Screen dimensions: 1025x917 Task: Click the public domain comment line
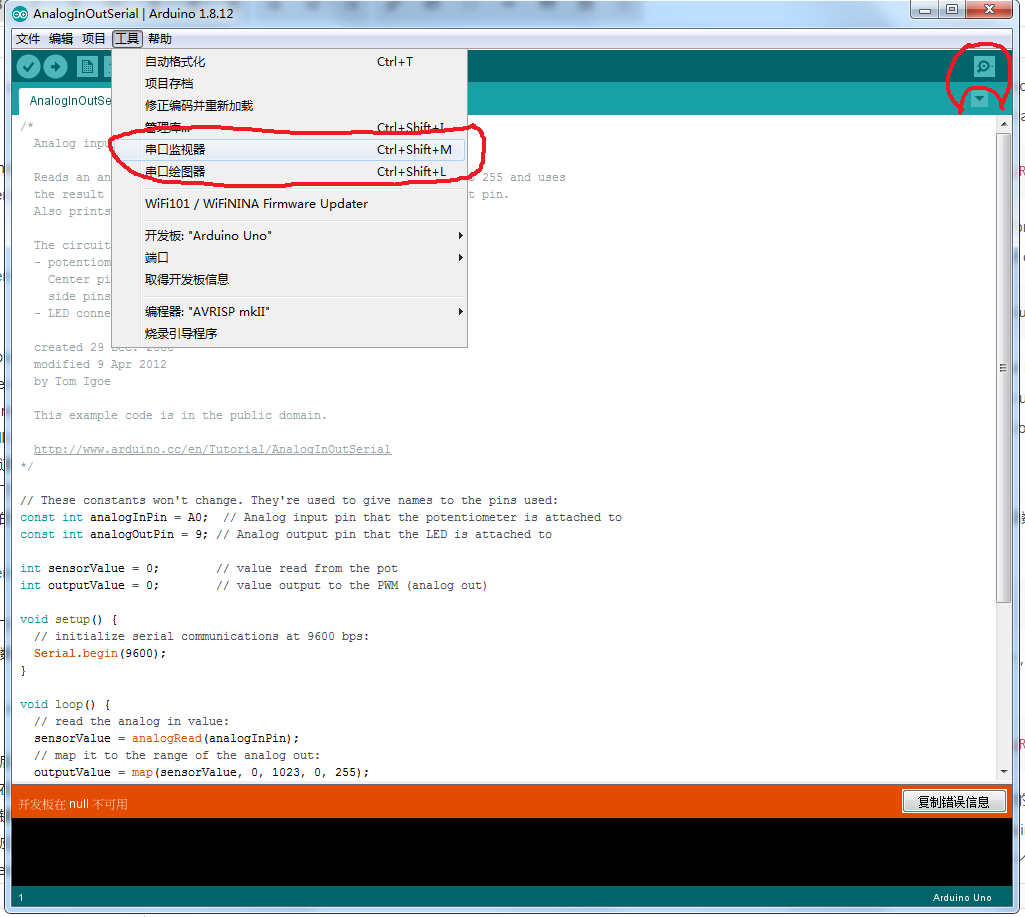coord(180,415)
